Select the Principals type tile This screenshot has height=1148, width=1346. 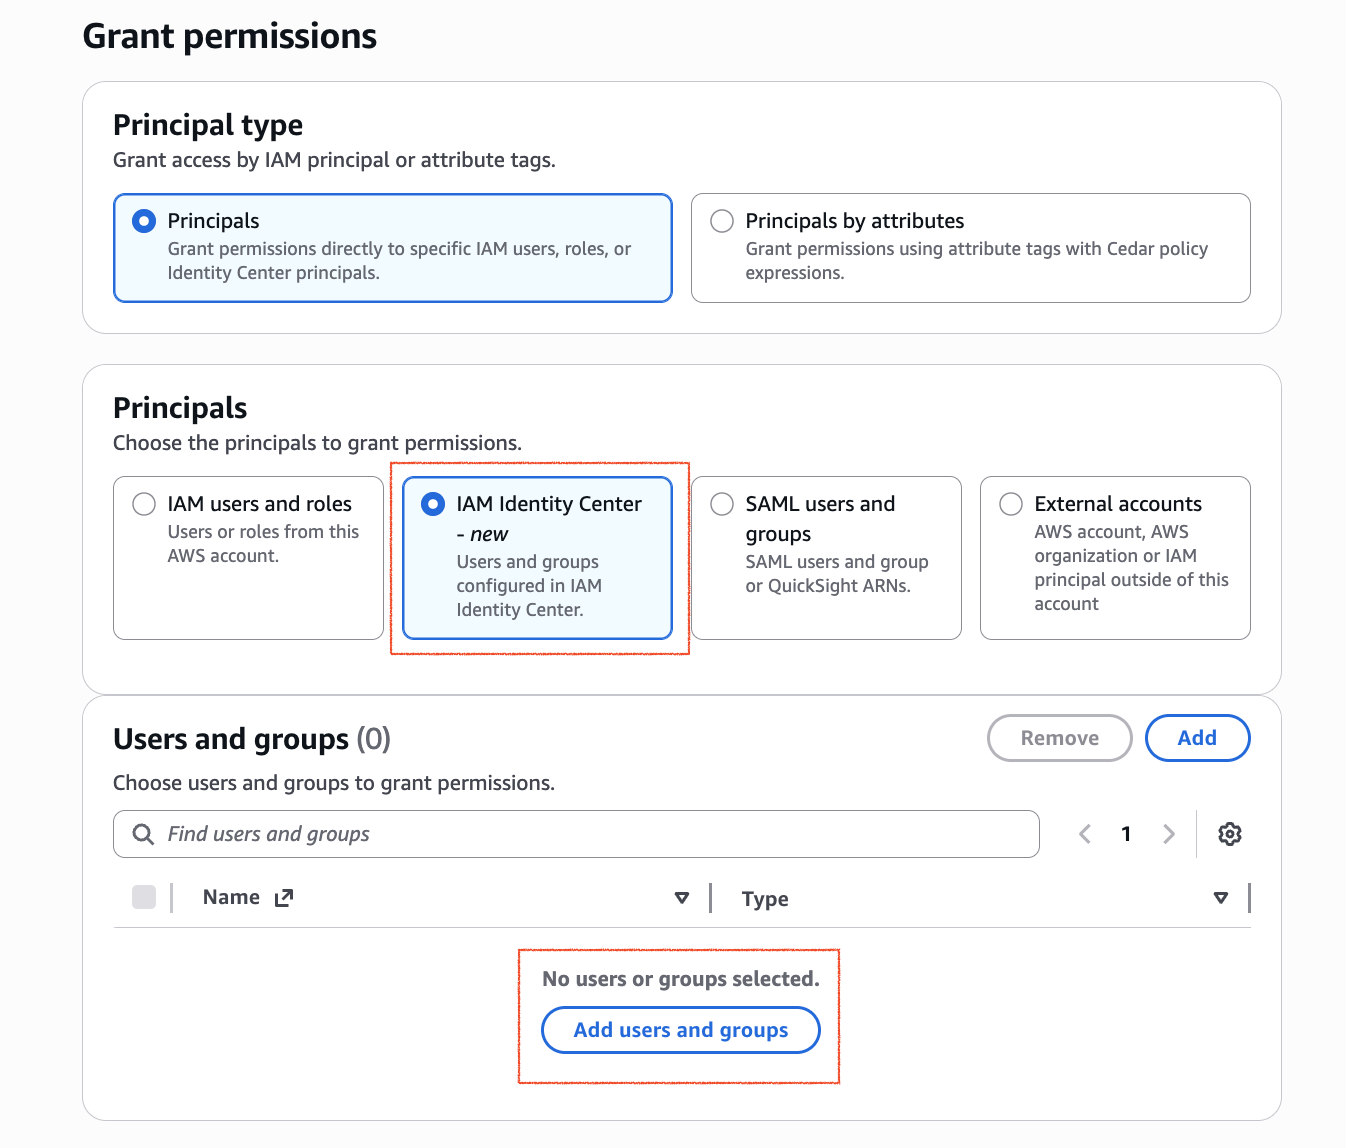tap(393, 248)
